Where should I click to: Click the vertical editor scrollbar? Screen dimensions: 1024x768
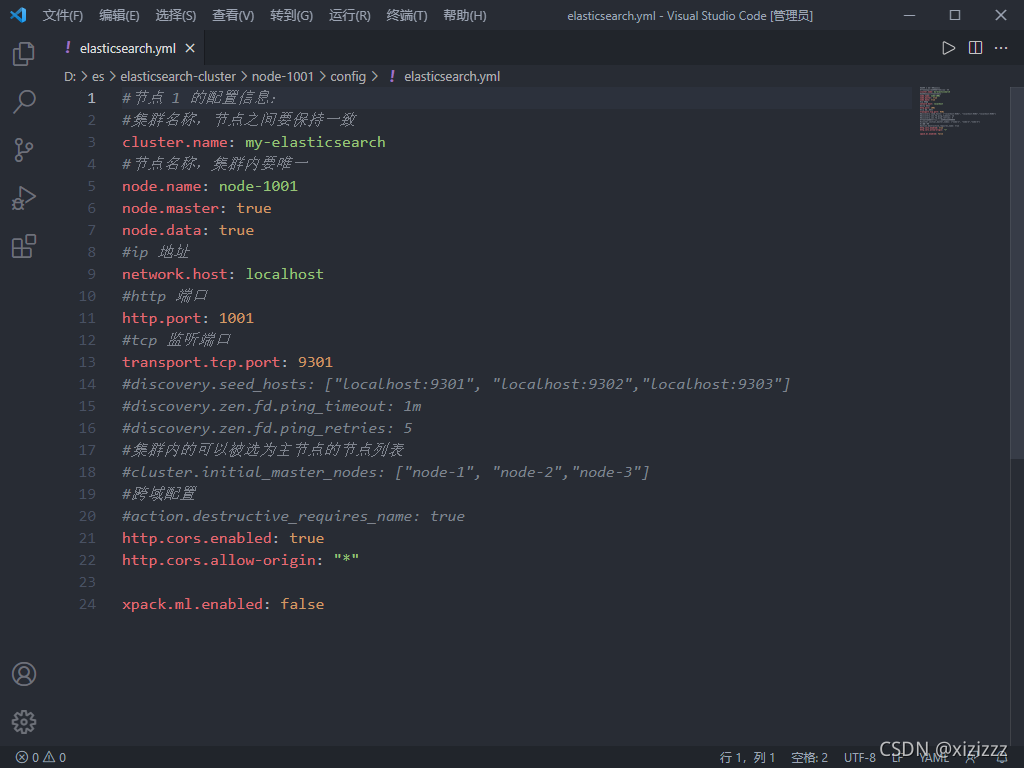1017,274
